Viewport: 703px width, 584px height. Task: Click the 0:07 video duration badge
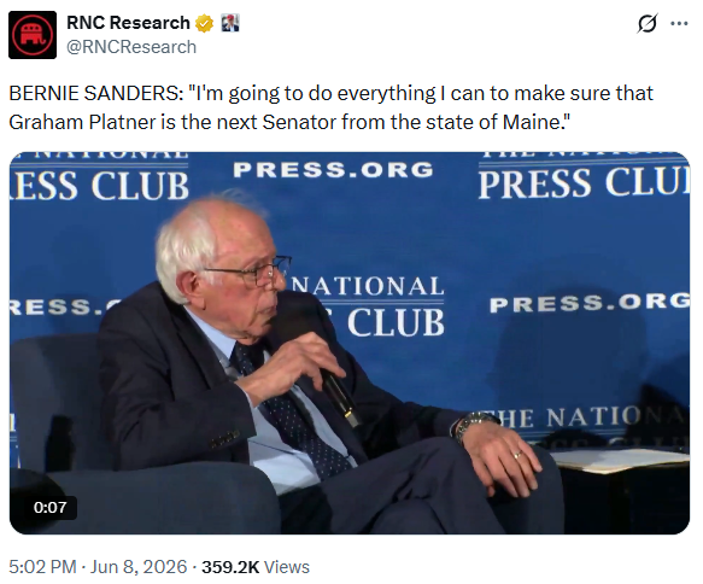[x=50, y=507]
